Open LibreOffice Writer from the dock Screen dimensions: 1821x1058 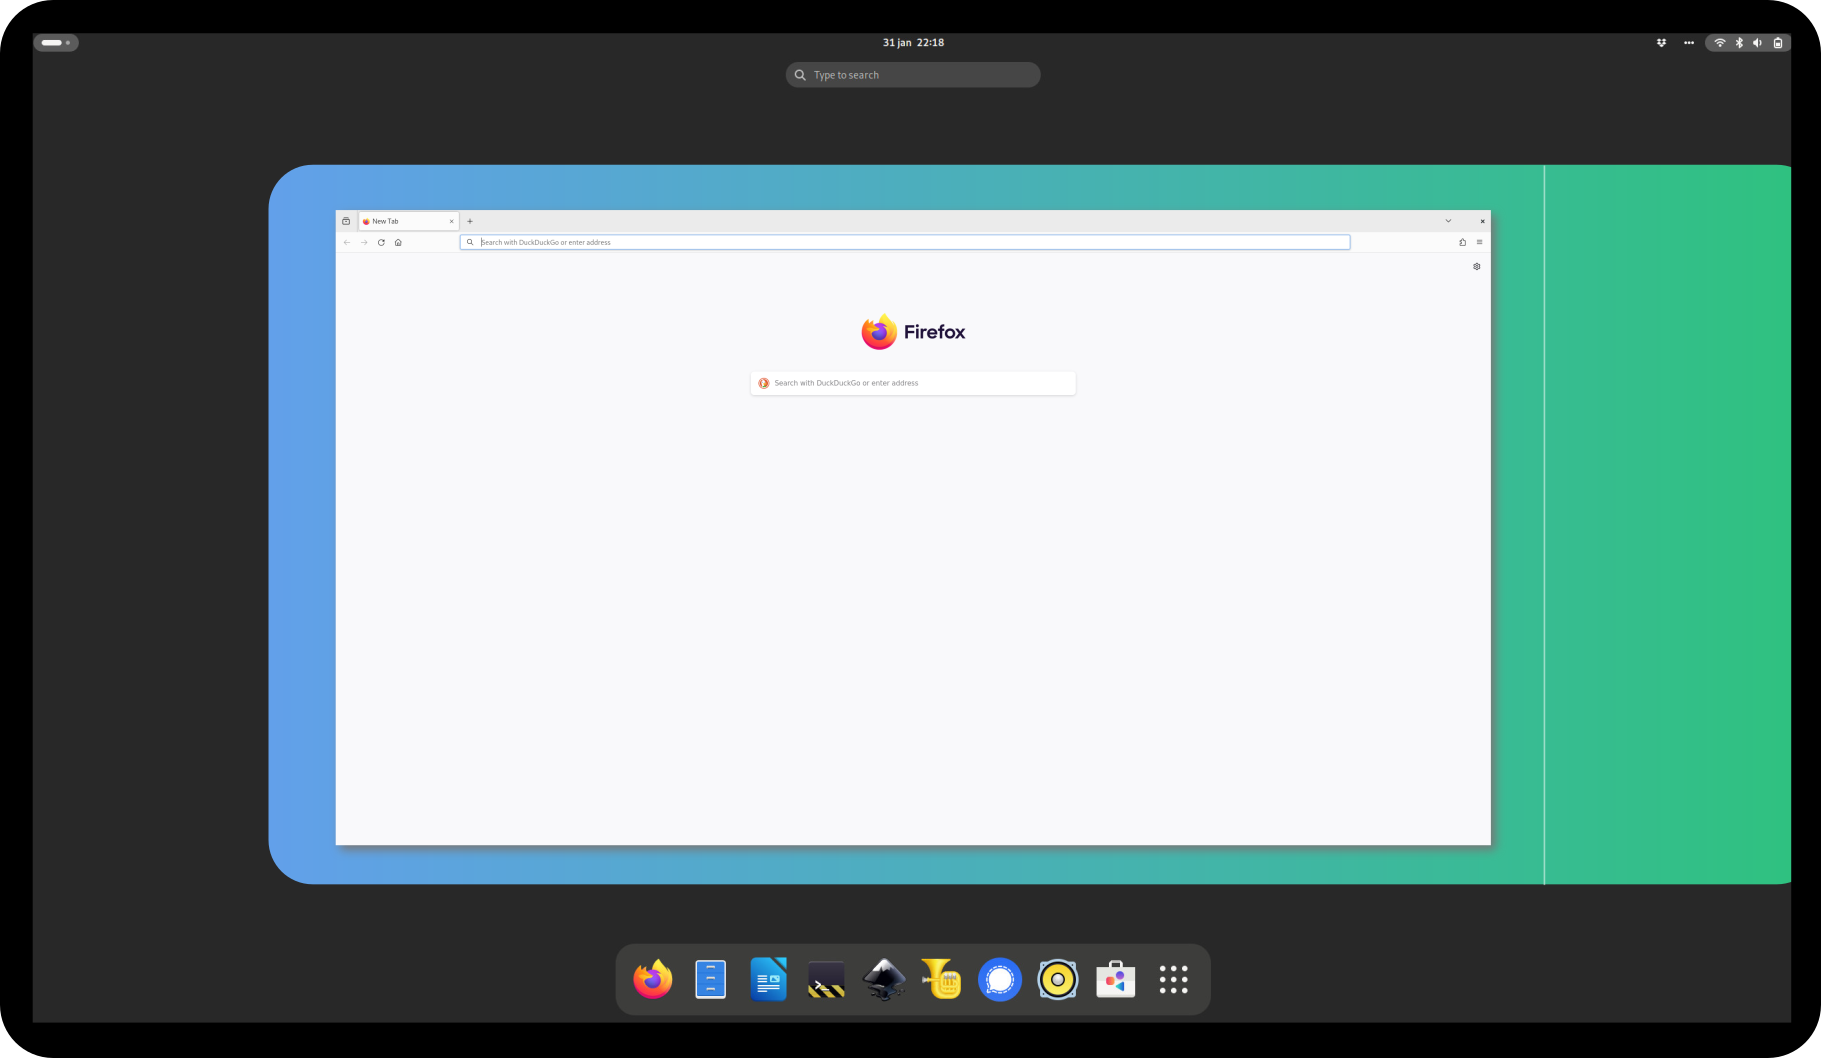click(768, 979)
